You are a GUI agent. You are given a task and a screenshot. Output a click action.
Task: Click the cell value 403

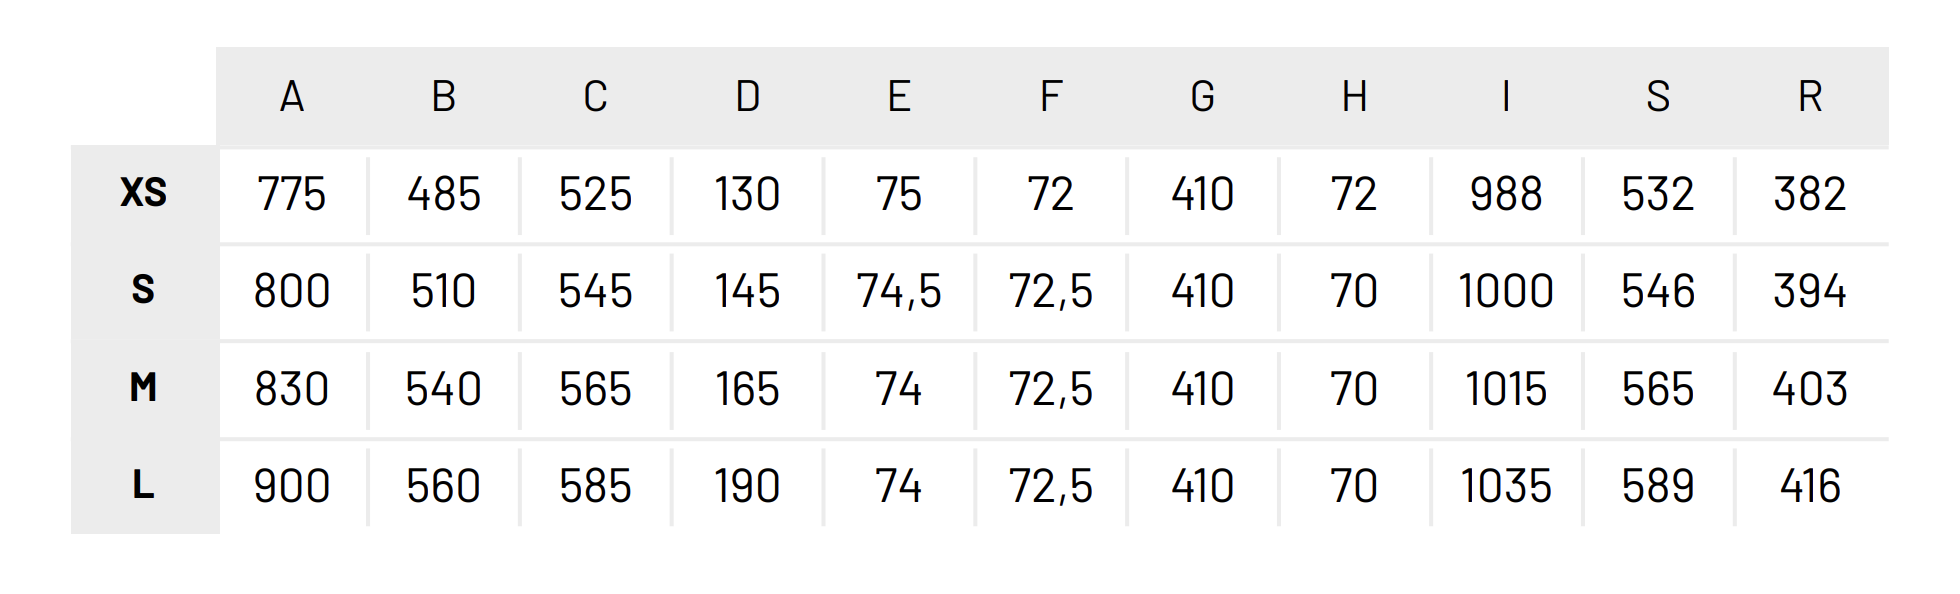pos(1810,389)
